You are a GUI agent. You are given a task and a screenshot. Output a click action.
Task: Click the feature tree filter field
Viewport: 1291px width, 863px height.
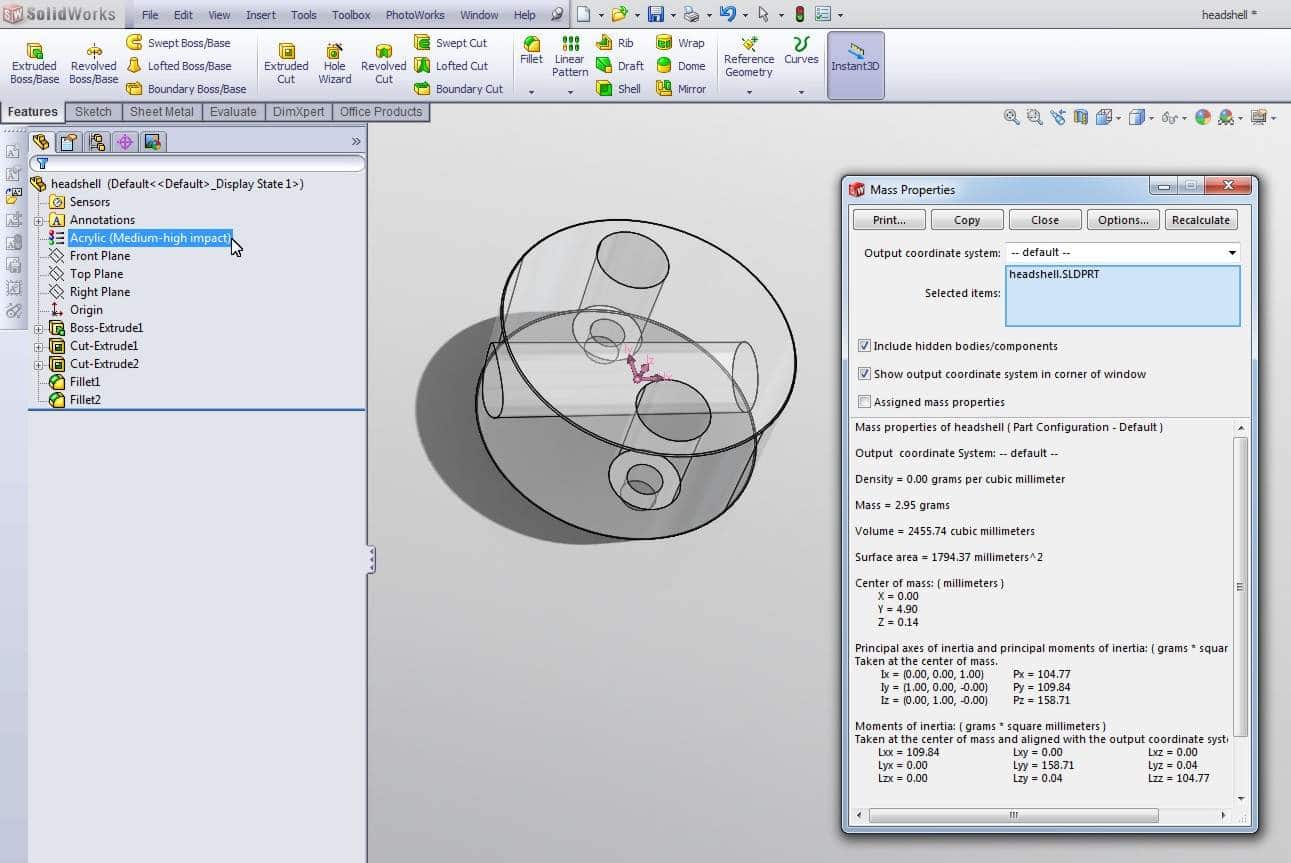[197, 163]
